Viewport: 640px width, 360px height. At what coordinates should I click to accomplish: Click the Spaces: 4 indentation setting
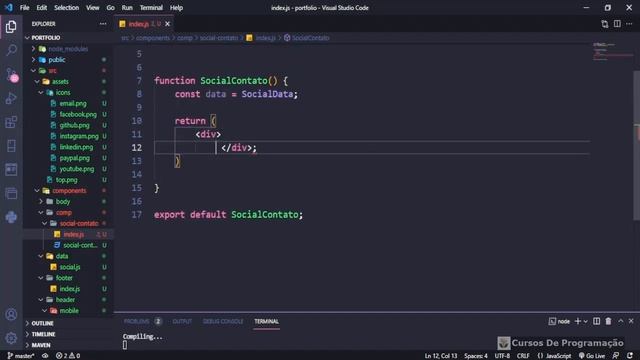(x=476, y=356)
